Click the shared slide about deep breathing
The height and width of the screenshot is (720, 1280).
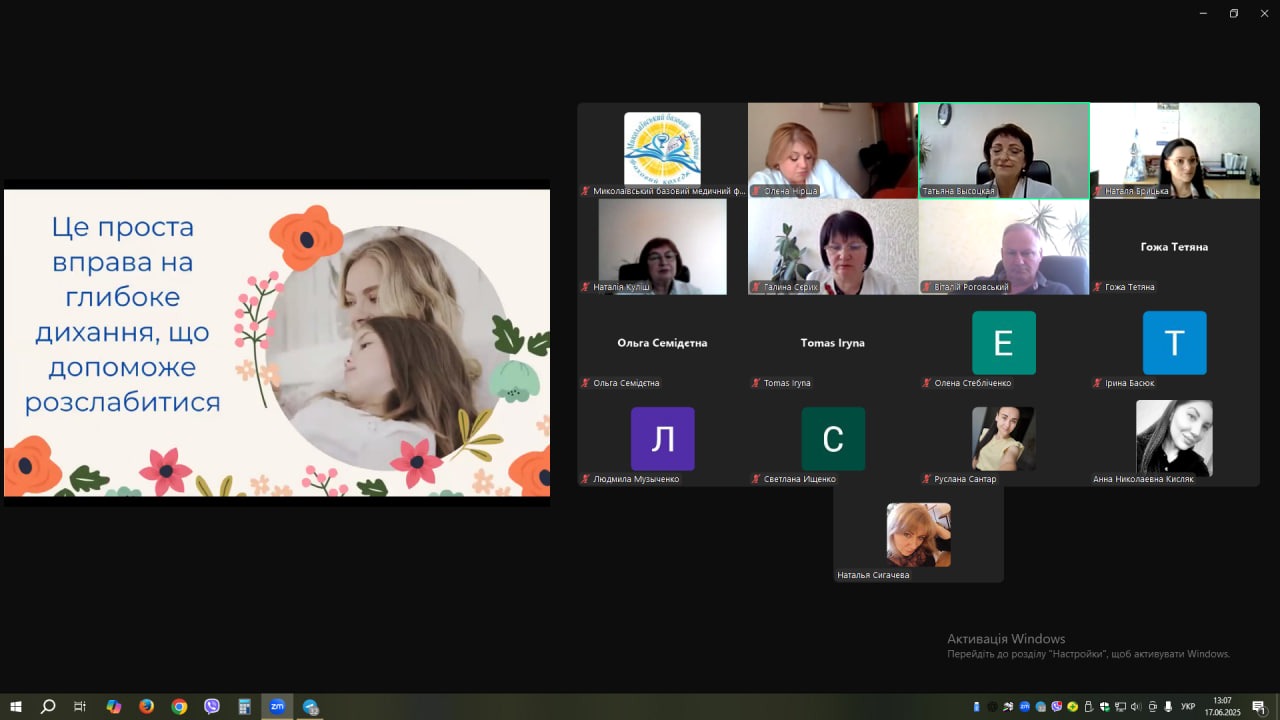277,342
